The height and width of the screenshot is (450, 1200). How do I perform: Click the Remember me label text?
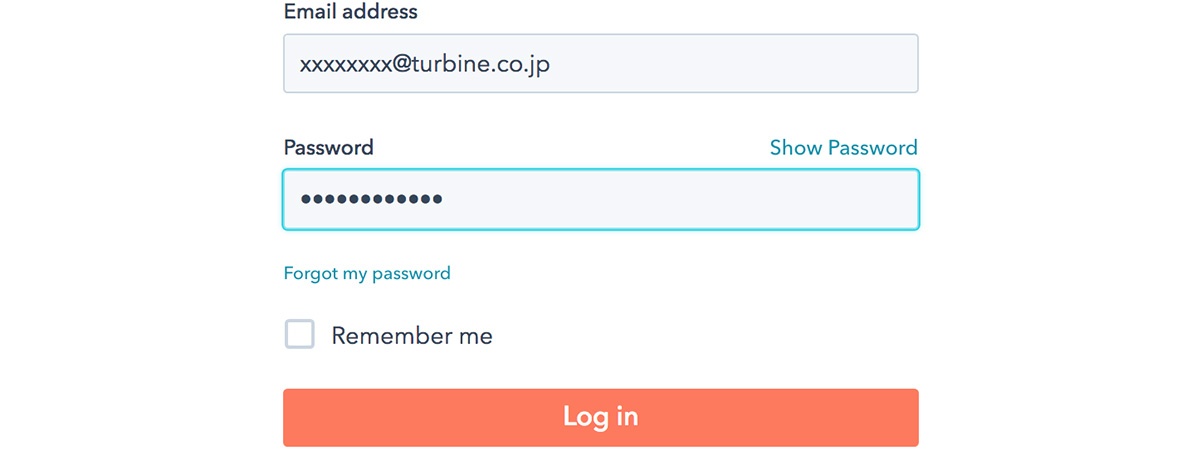tap(412, 336)
